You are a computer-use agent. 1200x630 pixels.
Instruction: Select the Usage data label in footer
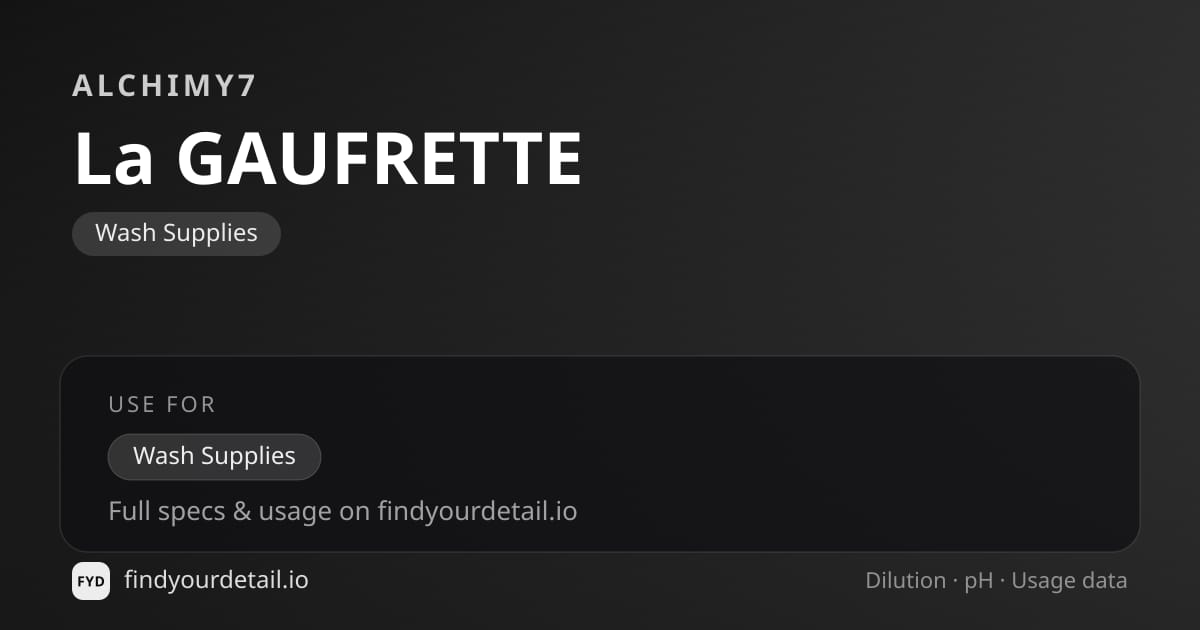(x=1069, y=581)
